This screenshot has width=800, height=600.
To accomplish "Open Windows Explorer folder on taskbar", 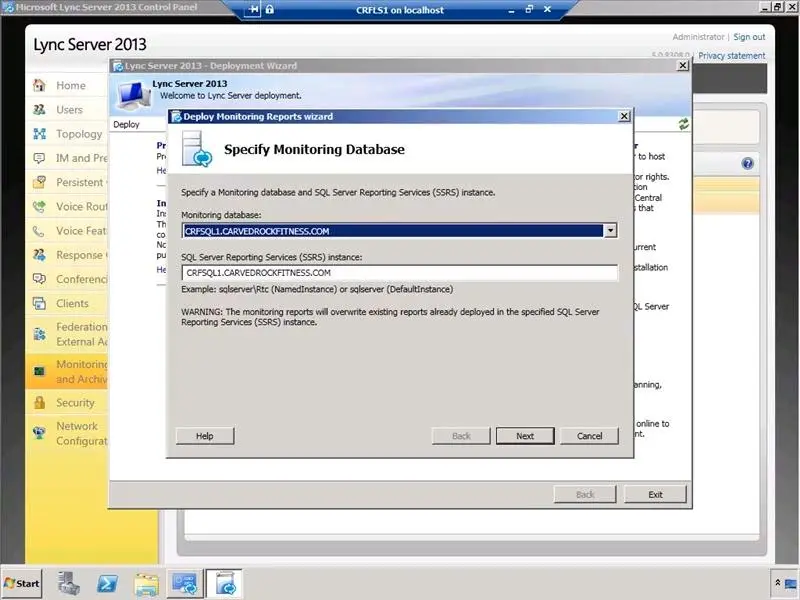I will tap(146, 584).
